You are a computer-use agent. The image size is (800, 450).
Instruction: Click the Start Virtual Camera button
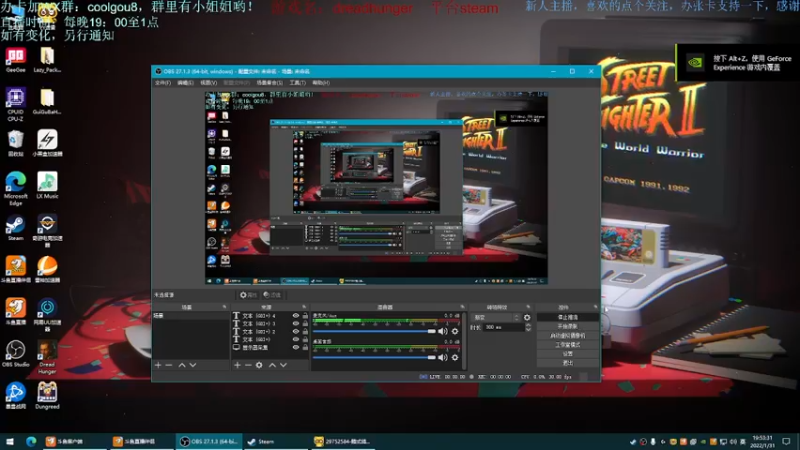point(567,336)
